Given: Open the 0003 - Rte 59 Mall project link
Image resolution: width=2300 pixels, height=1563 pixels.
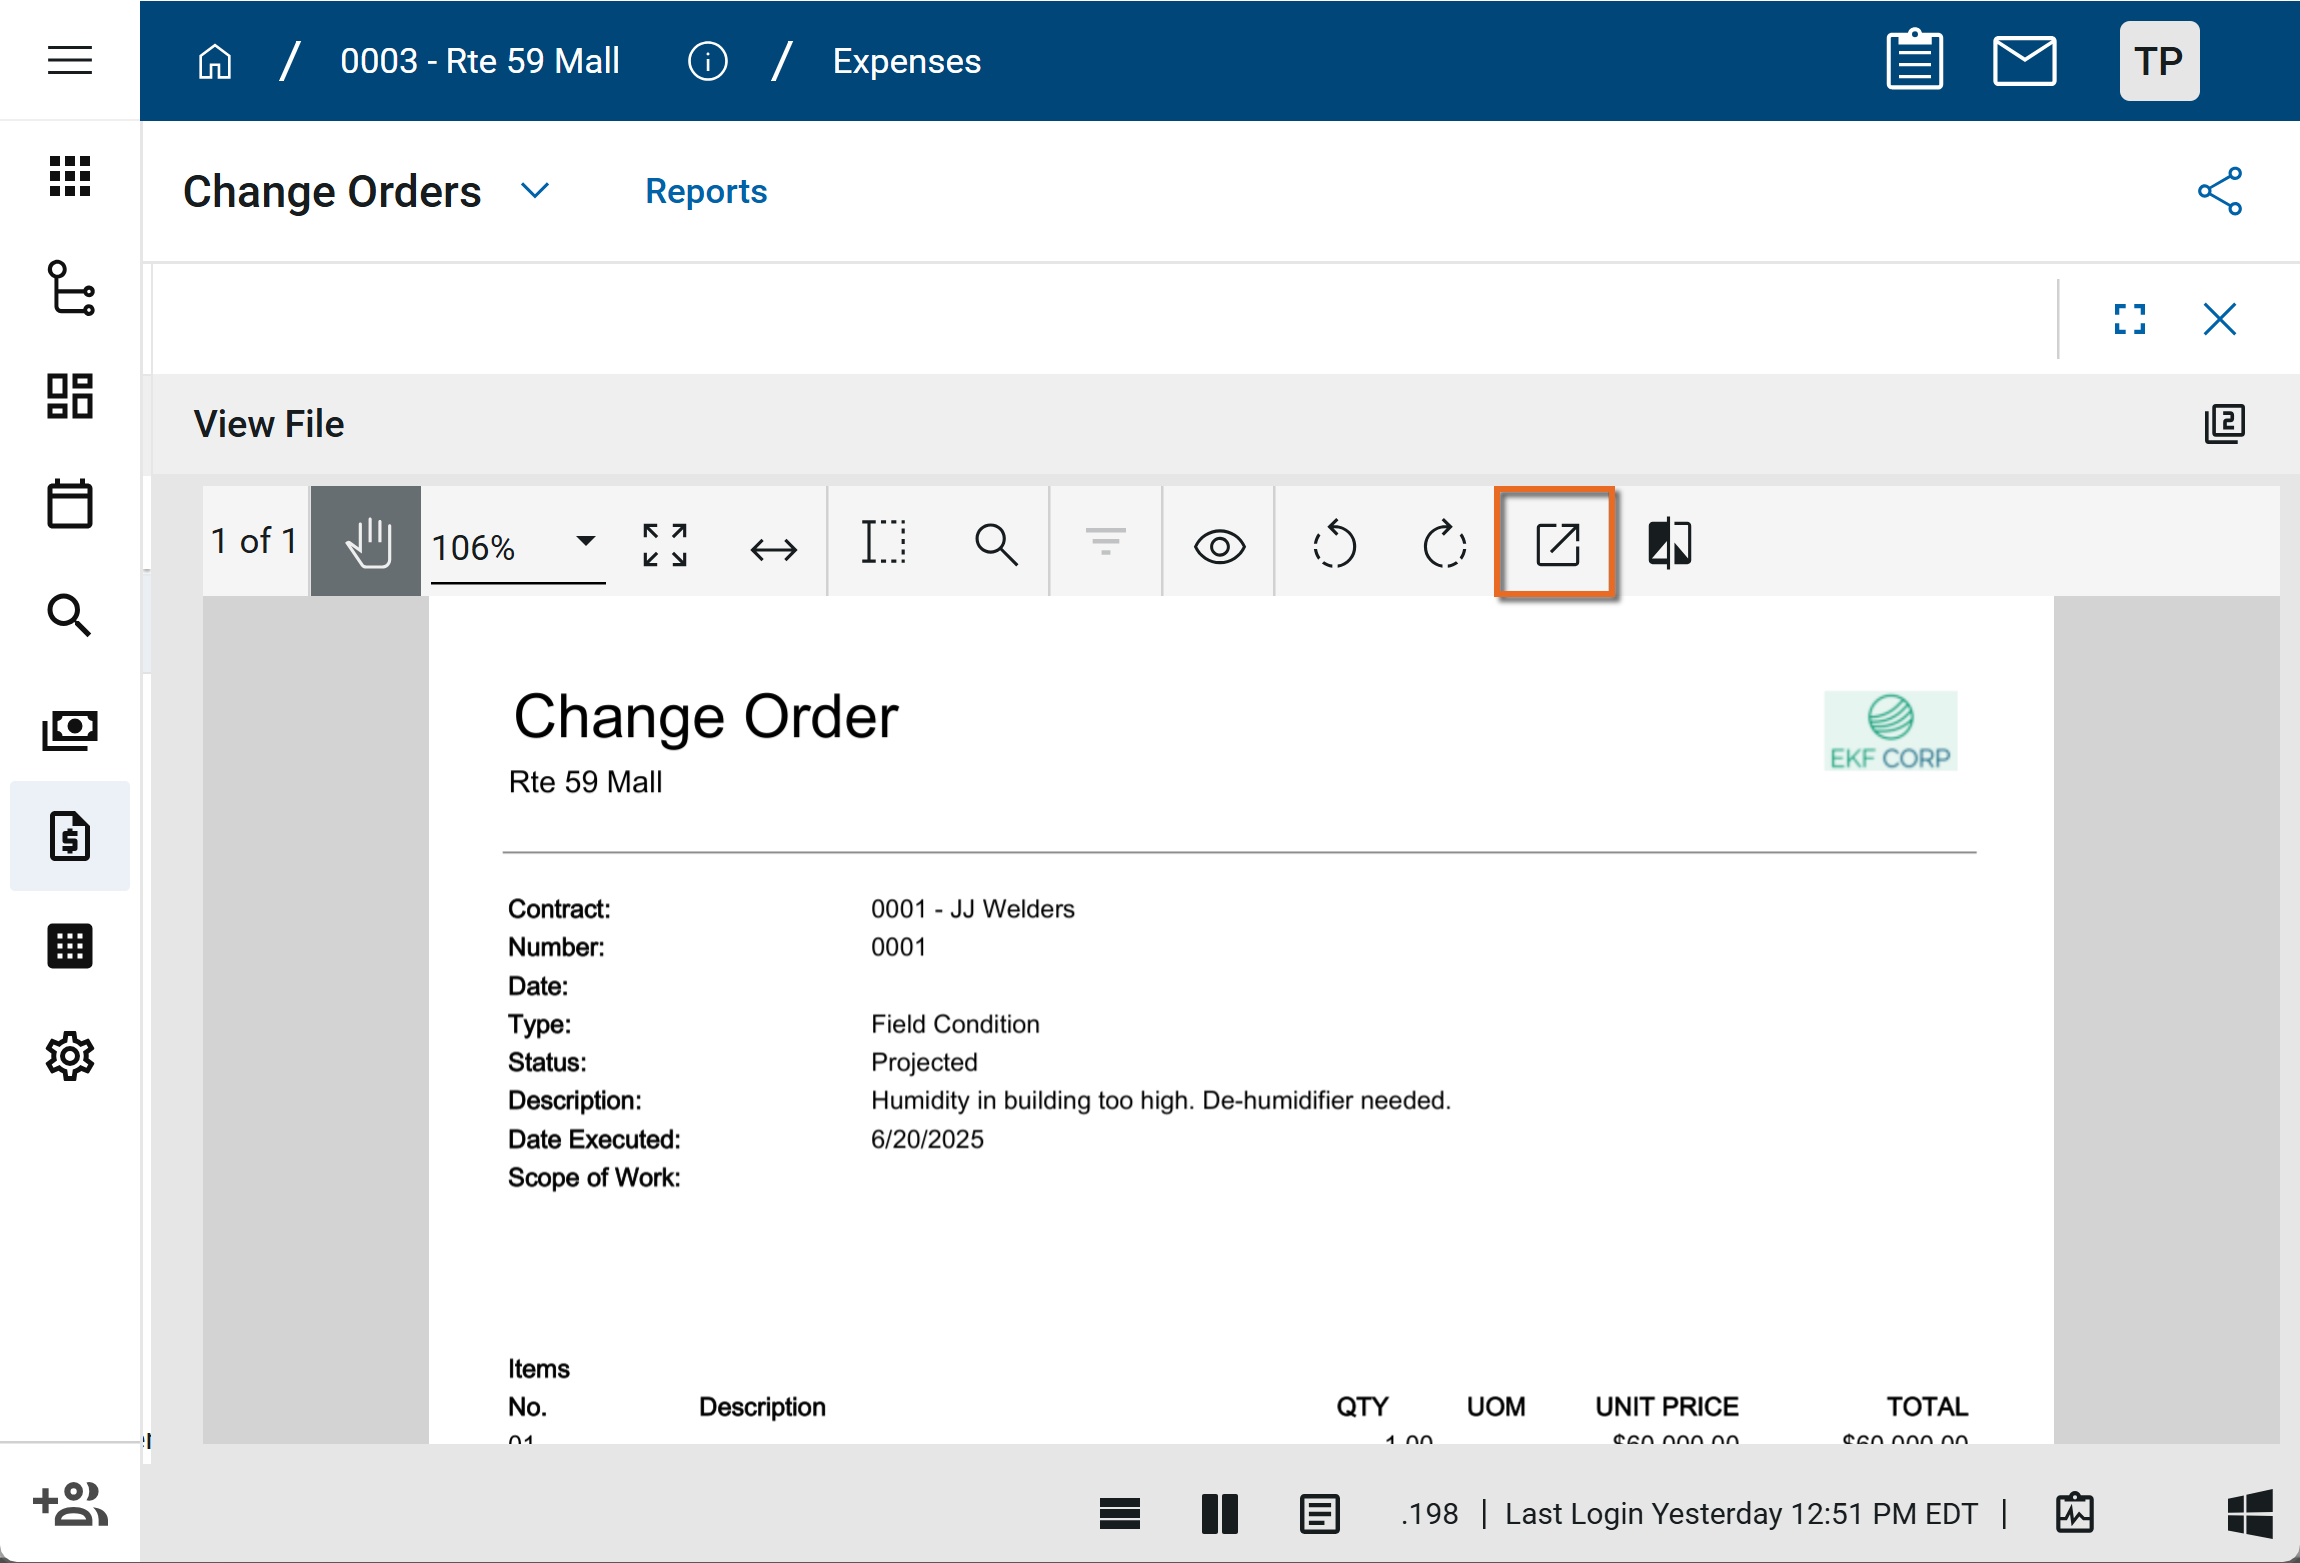Looking at the screenshot, I should point(480,61).
